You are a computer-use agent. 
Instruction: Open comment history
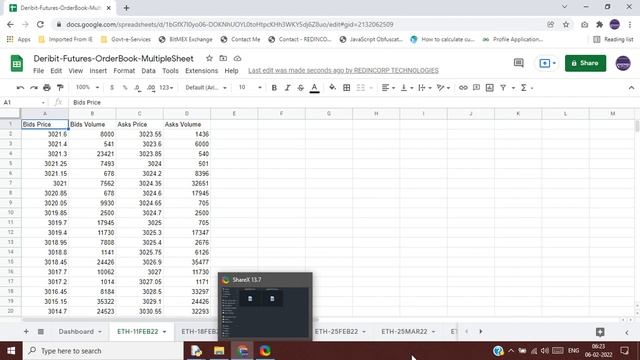[518, 63]
